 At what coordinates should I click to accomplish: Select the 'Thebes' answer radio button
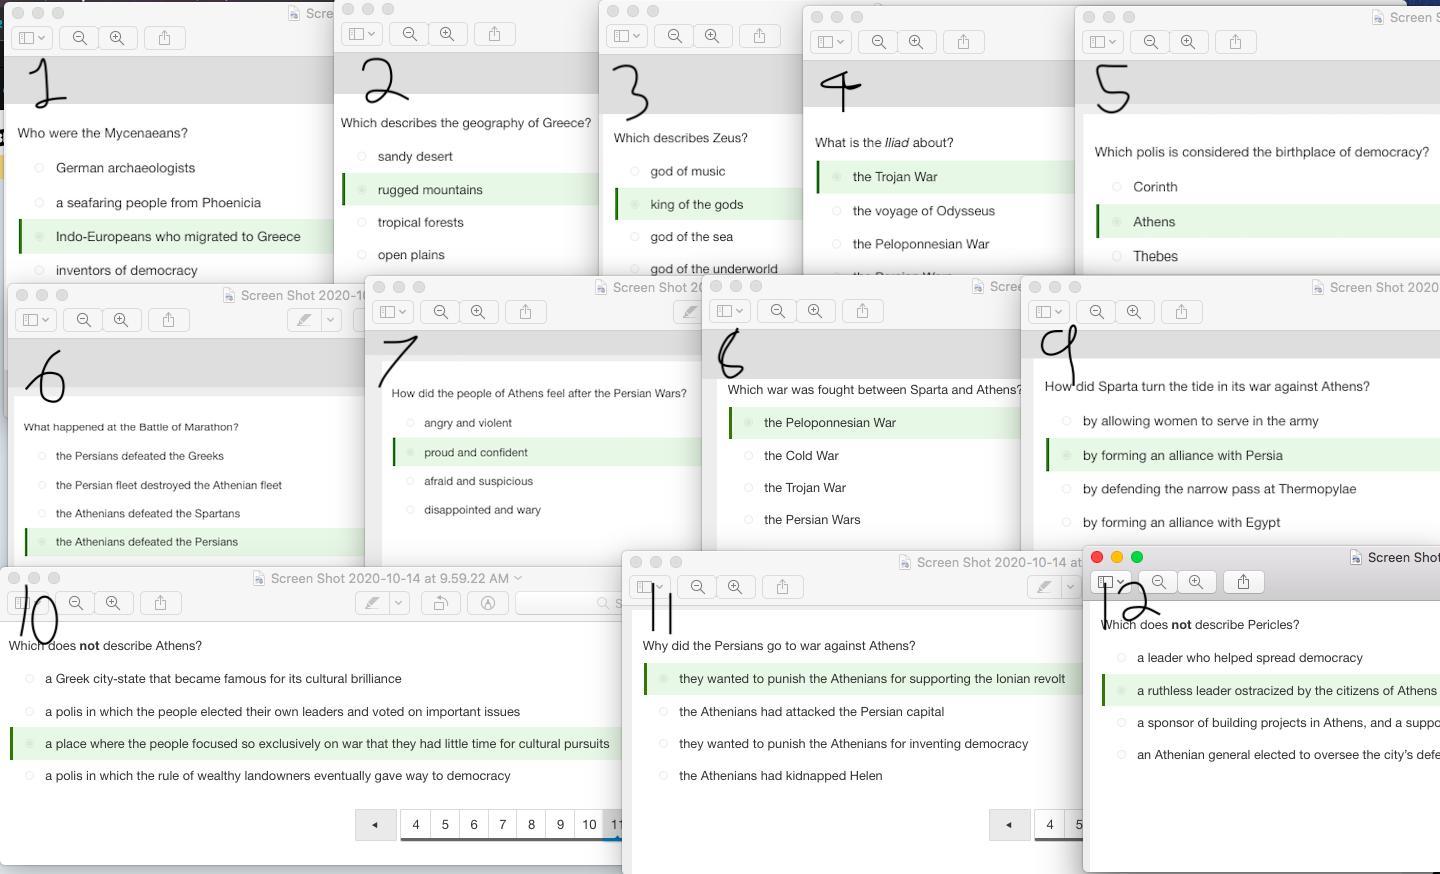tap(1117, 257)
